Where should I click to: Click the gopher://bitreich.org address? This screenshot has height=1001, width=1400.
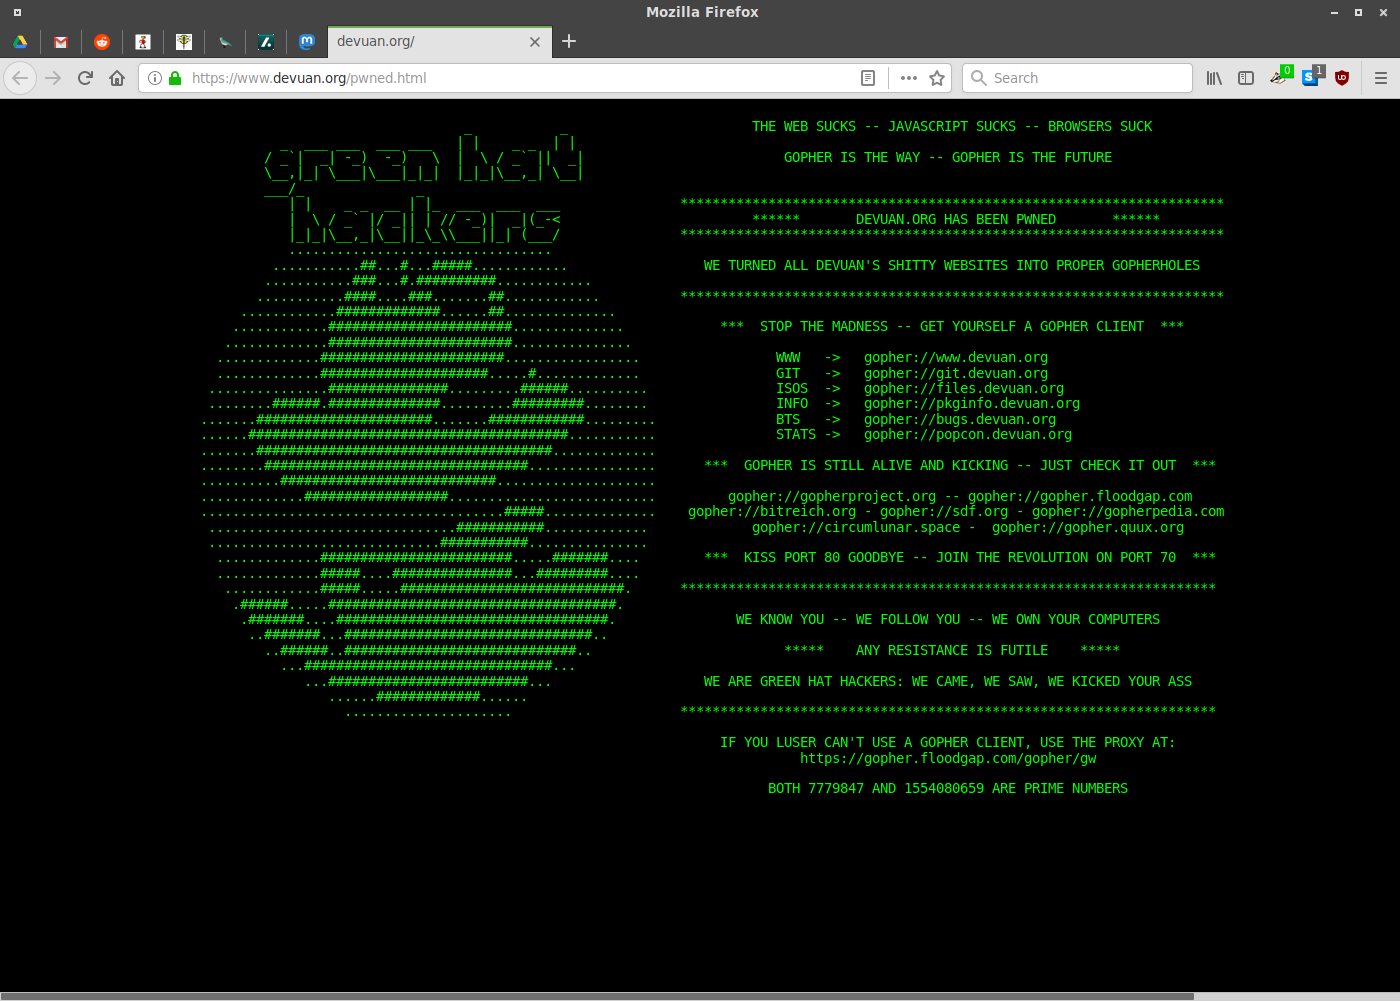[x=772, y=512]
